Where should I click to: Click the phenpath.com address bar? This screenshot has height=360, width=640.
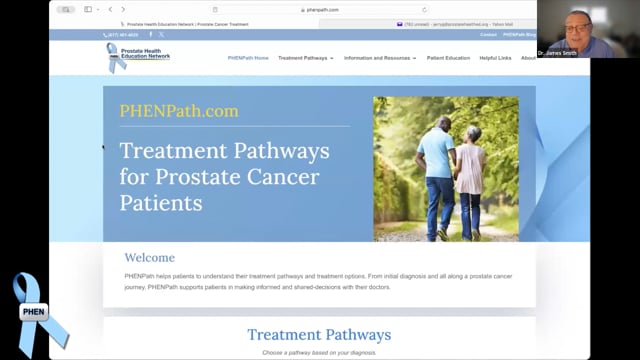click(320, 10)
